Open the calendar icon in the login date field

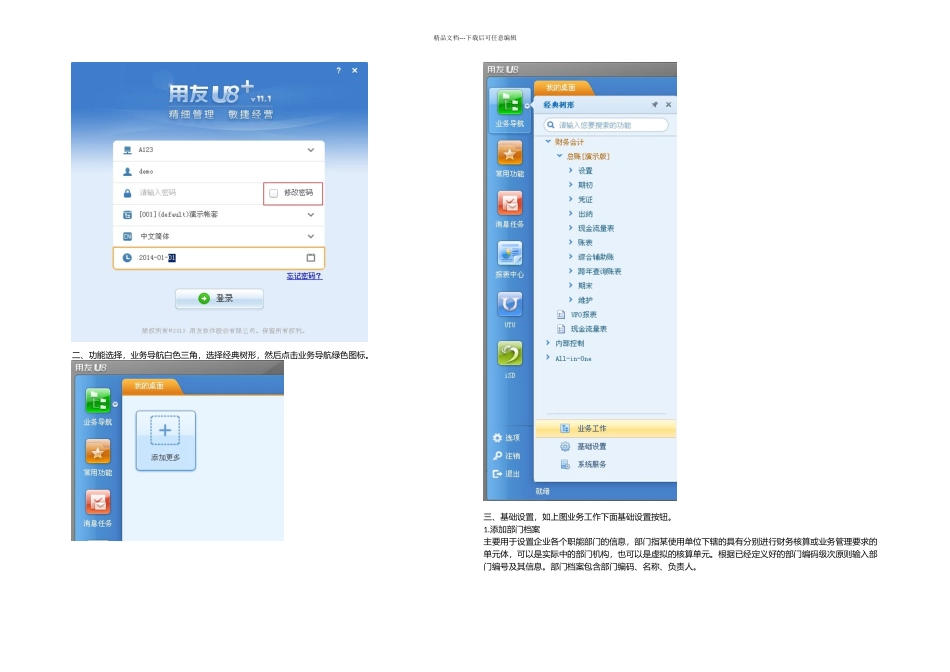311,258
